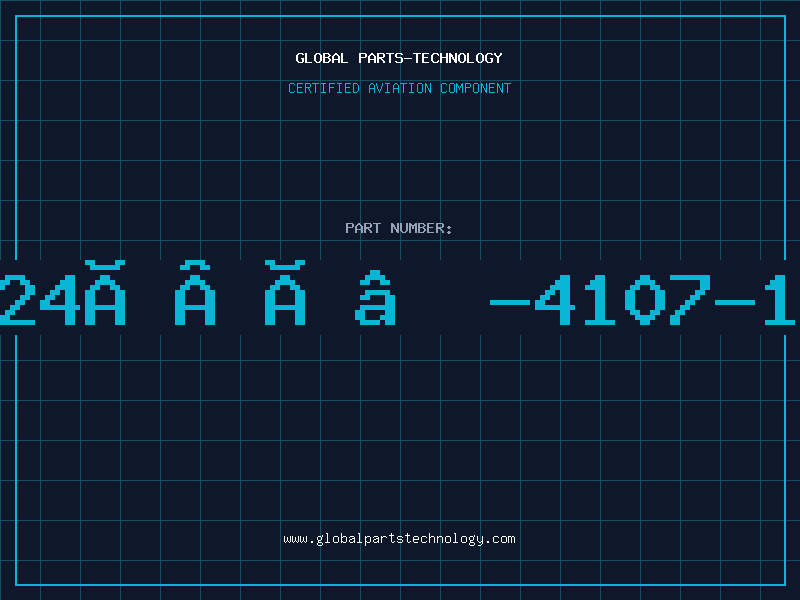800x600 pixels.
Task: Click the PART label text
Action: click(363, 228)
